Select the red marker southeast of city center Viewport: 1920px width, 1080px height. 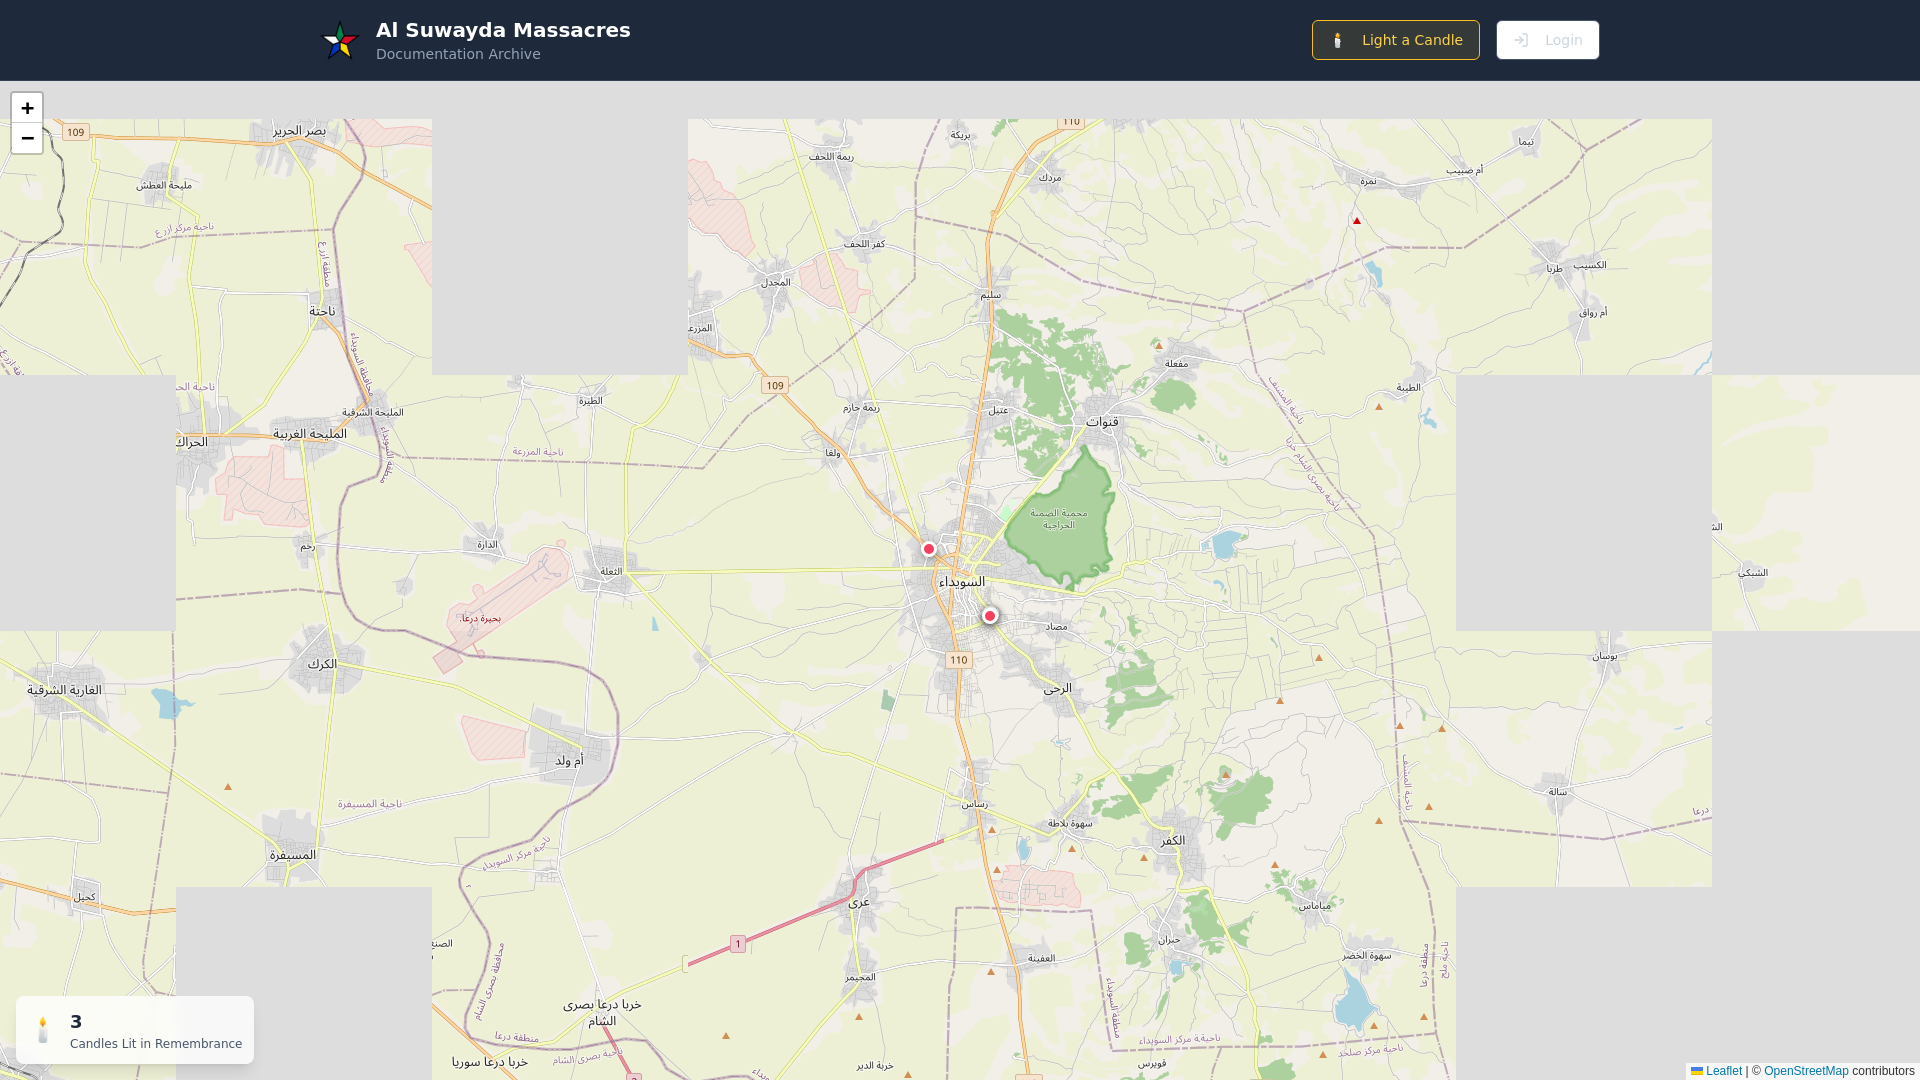990,616
